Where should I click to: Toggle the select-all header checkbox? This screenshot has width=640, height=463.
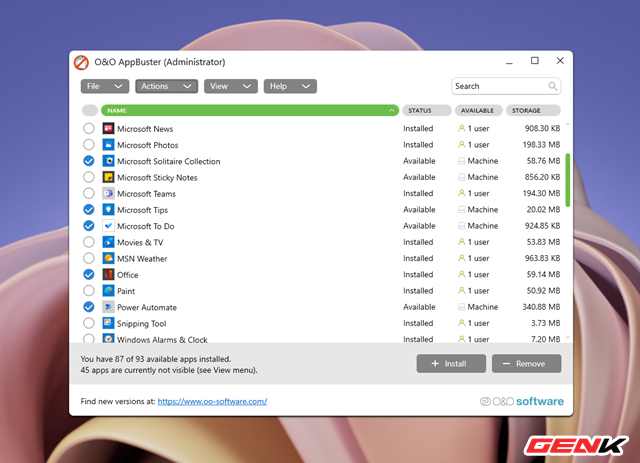click(x=90, y=110)
